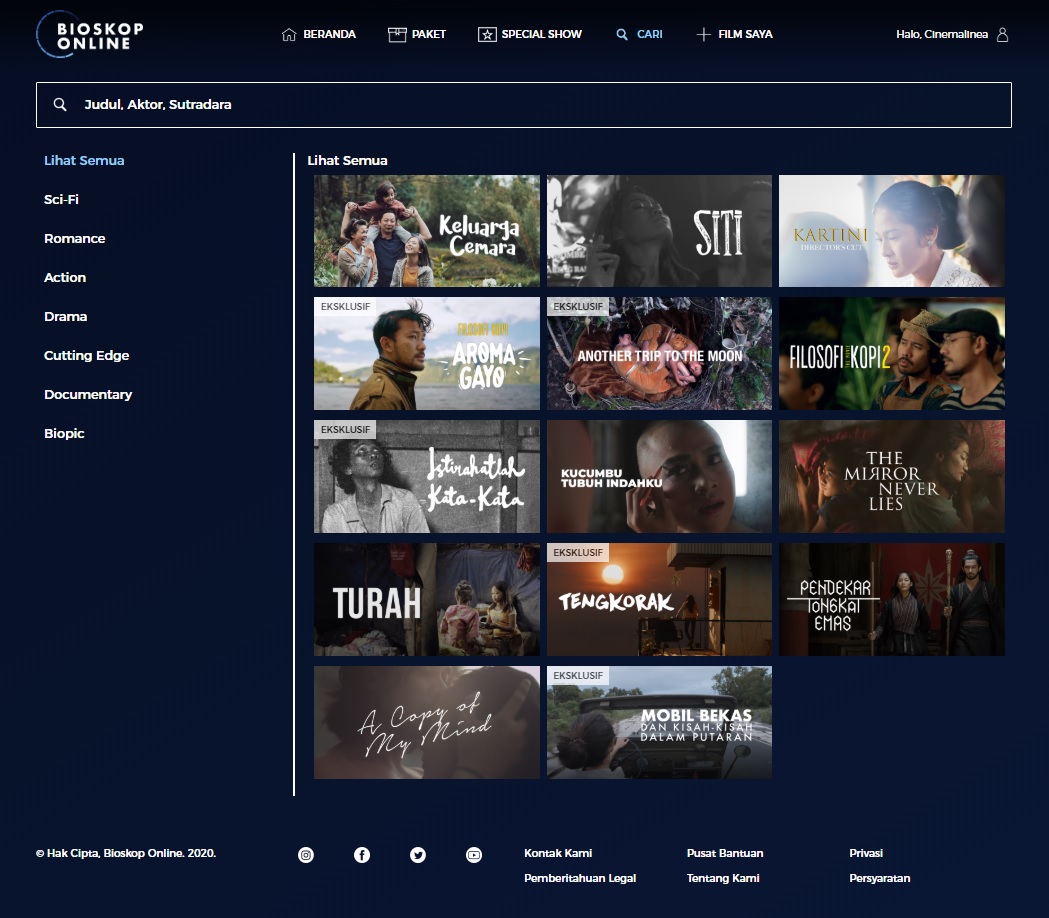Open the Kontak Kami link
Image resolution: width=1049 pixels, height=918 pixels.
558,853
